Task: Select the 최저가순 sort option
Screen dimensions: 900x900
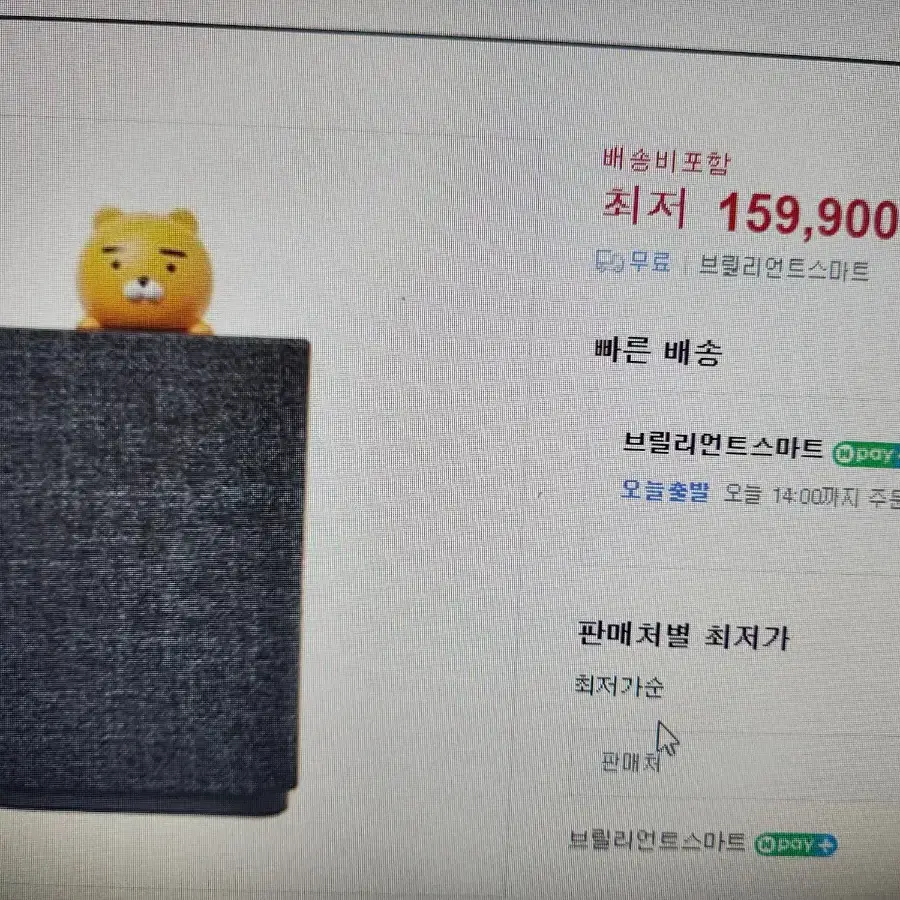Action: (x=619, y=686)
